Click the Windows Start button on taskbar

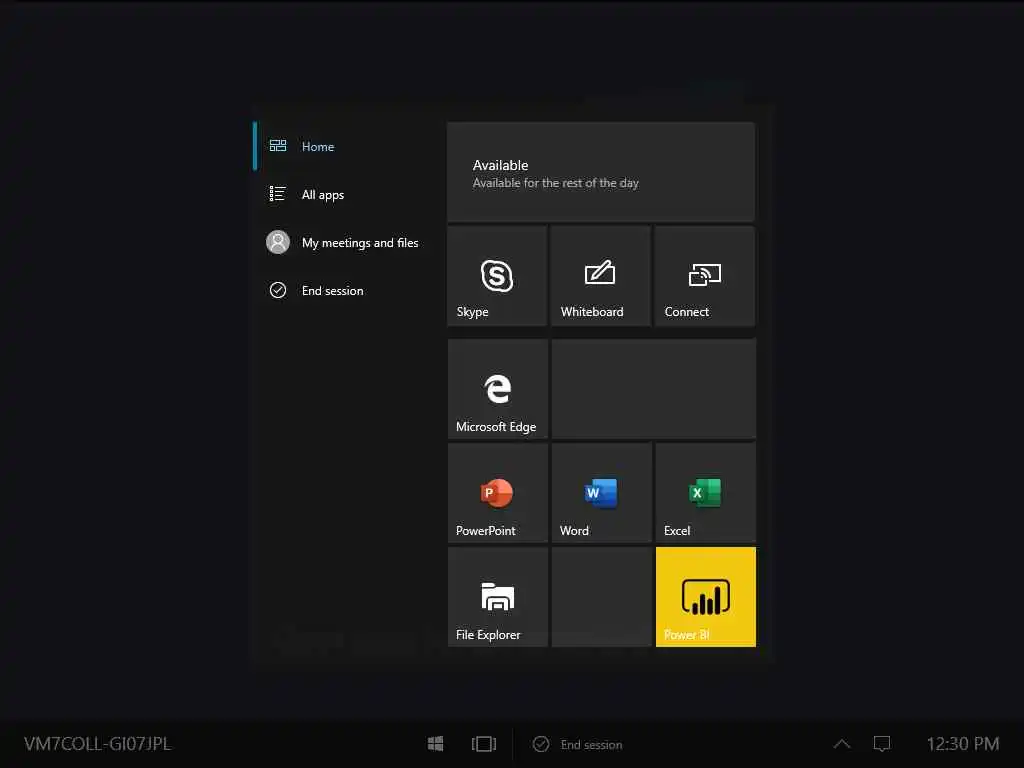(436, 744)
